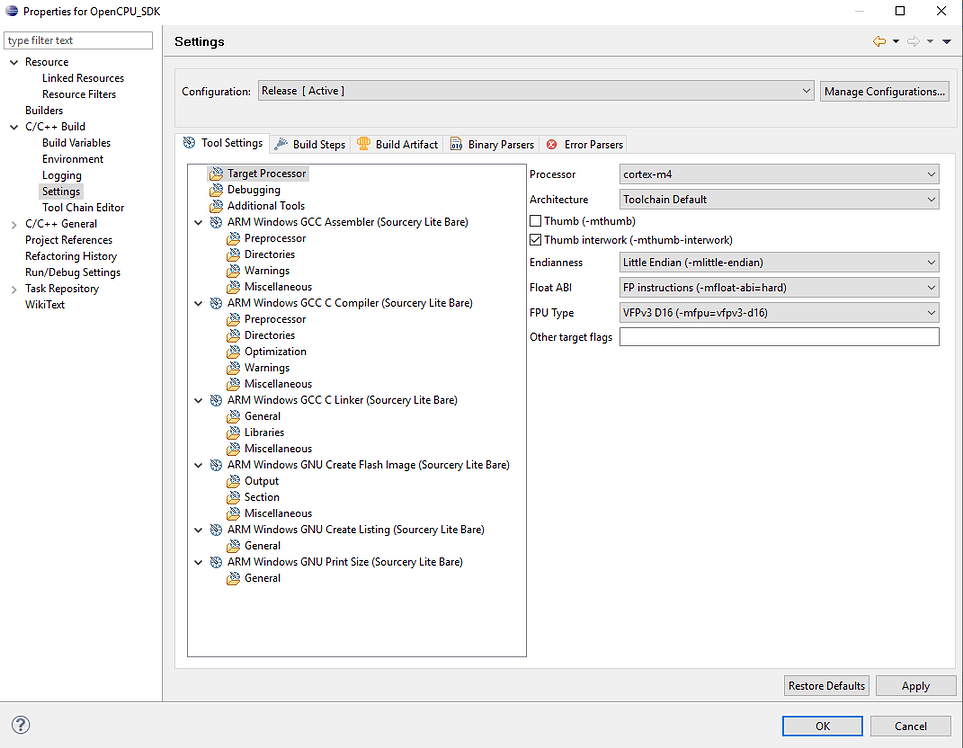Screen dimensions: 963x748
Task: Click the Additional Tools icon in tree
Action: [216, 206]
